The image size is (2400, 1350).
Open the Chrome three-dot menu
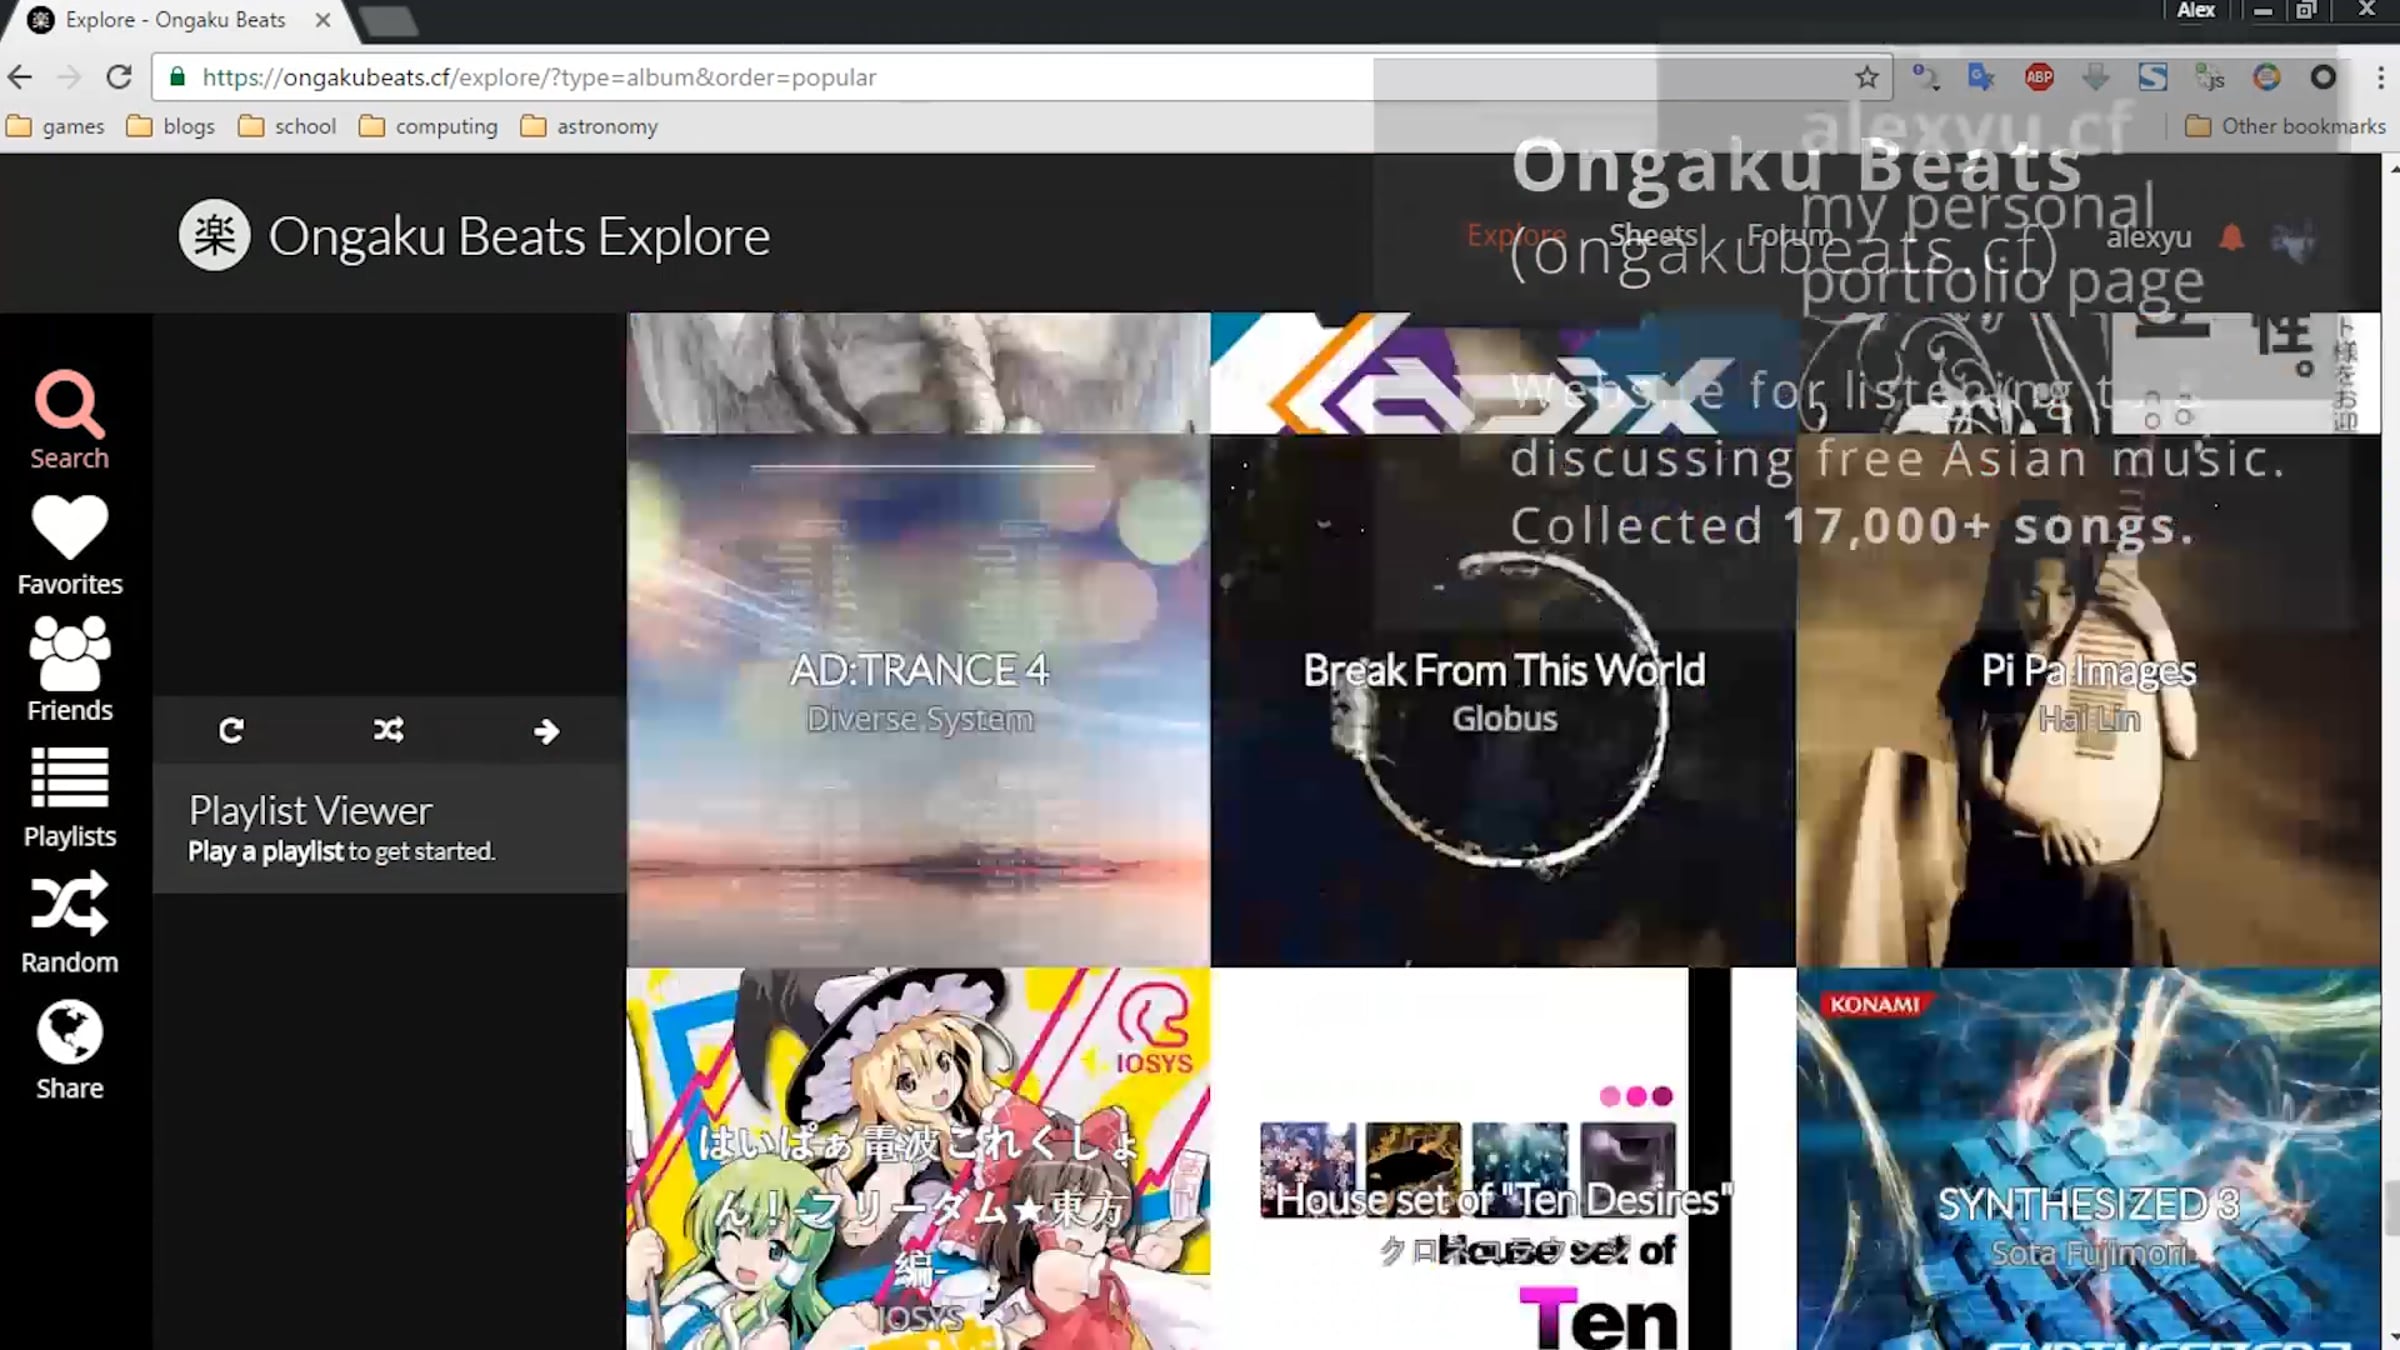coord(2380,77)
